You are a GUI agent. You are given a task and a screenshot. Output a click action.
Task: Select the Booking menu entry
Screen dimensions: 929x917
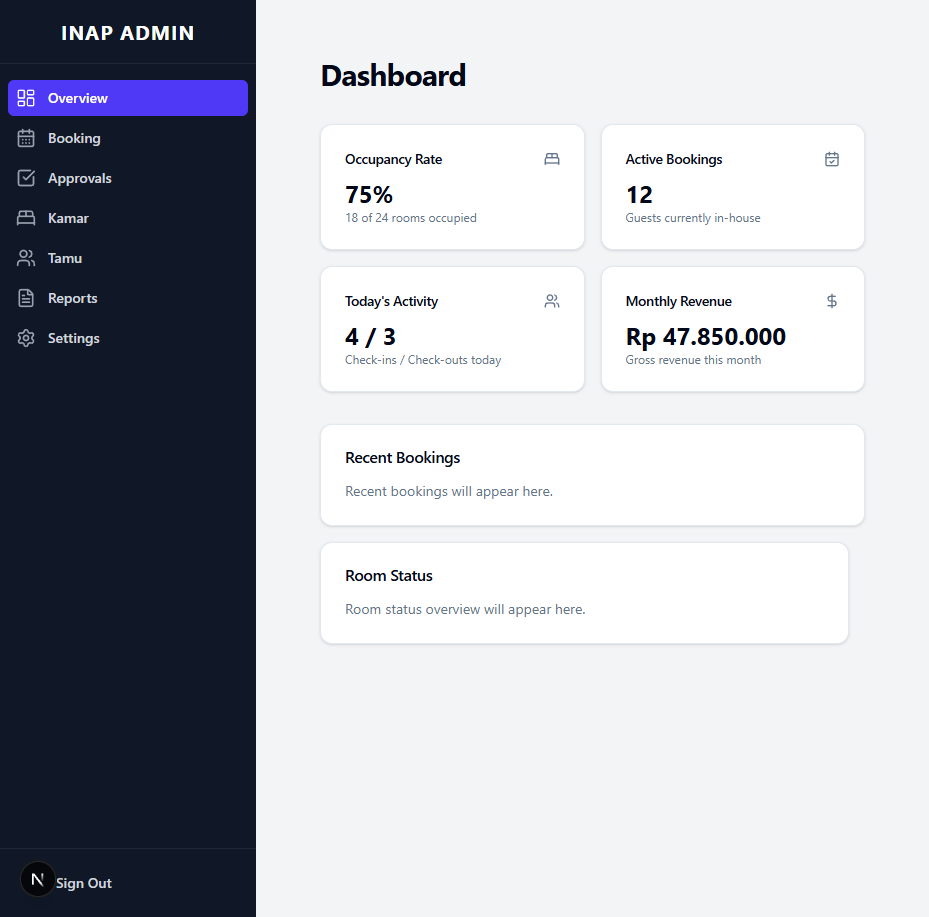pos(74,137)
